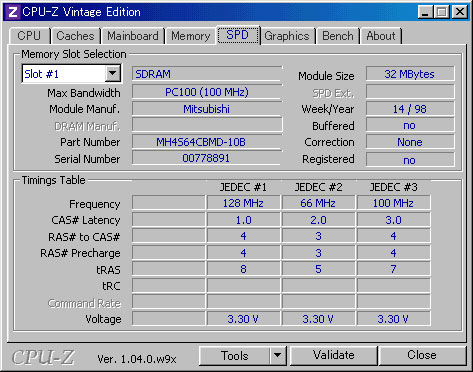Viewport: 473px width, 372px height.
Task: Click JEDEC #3 tRAS value 7
Action: click(x=393, y=269)
